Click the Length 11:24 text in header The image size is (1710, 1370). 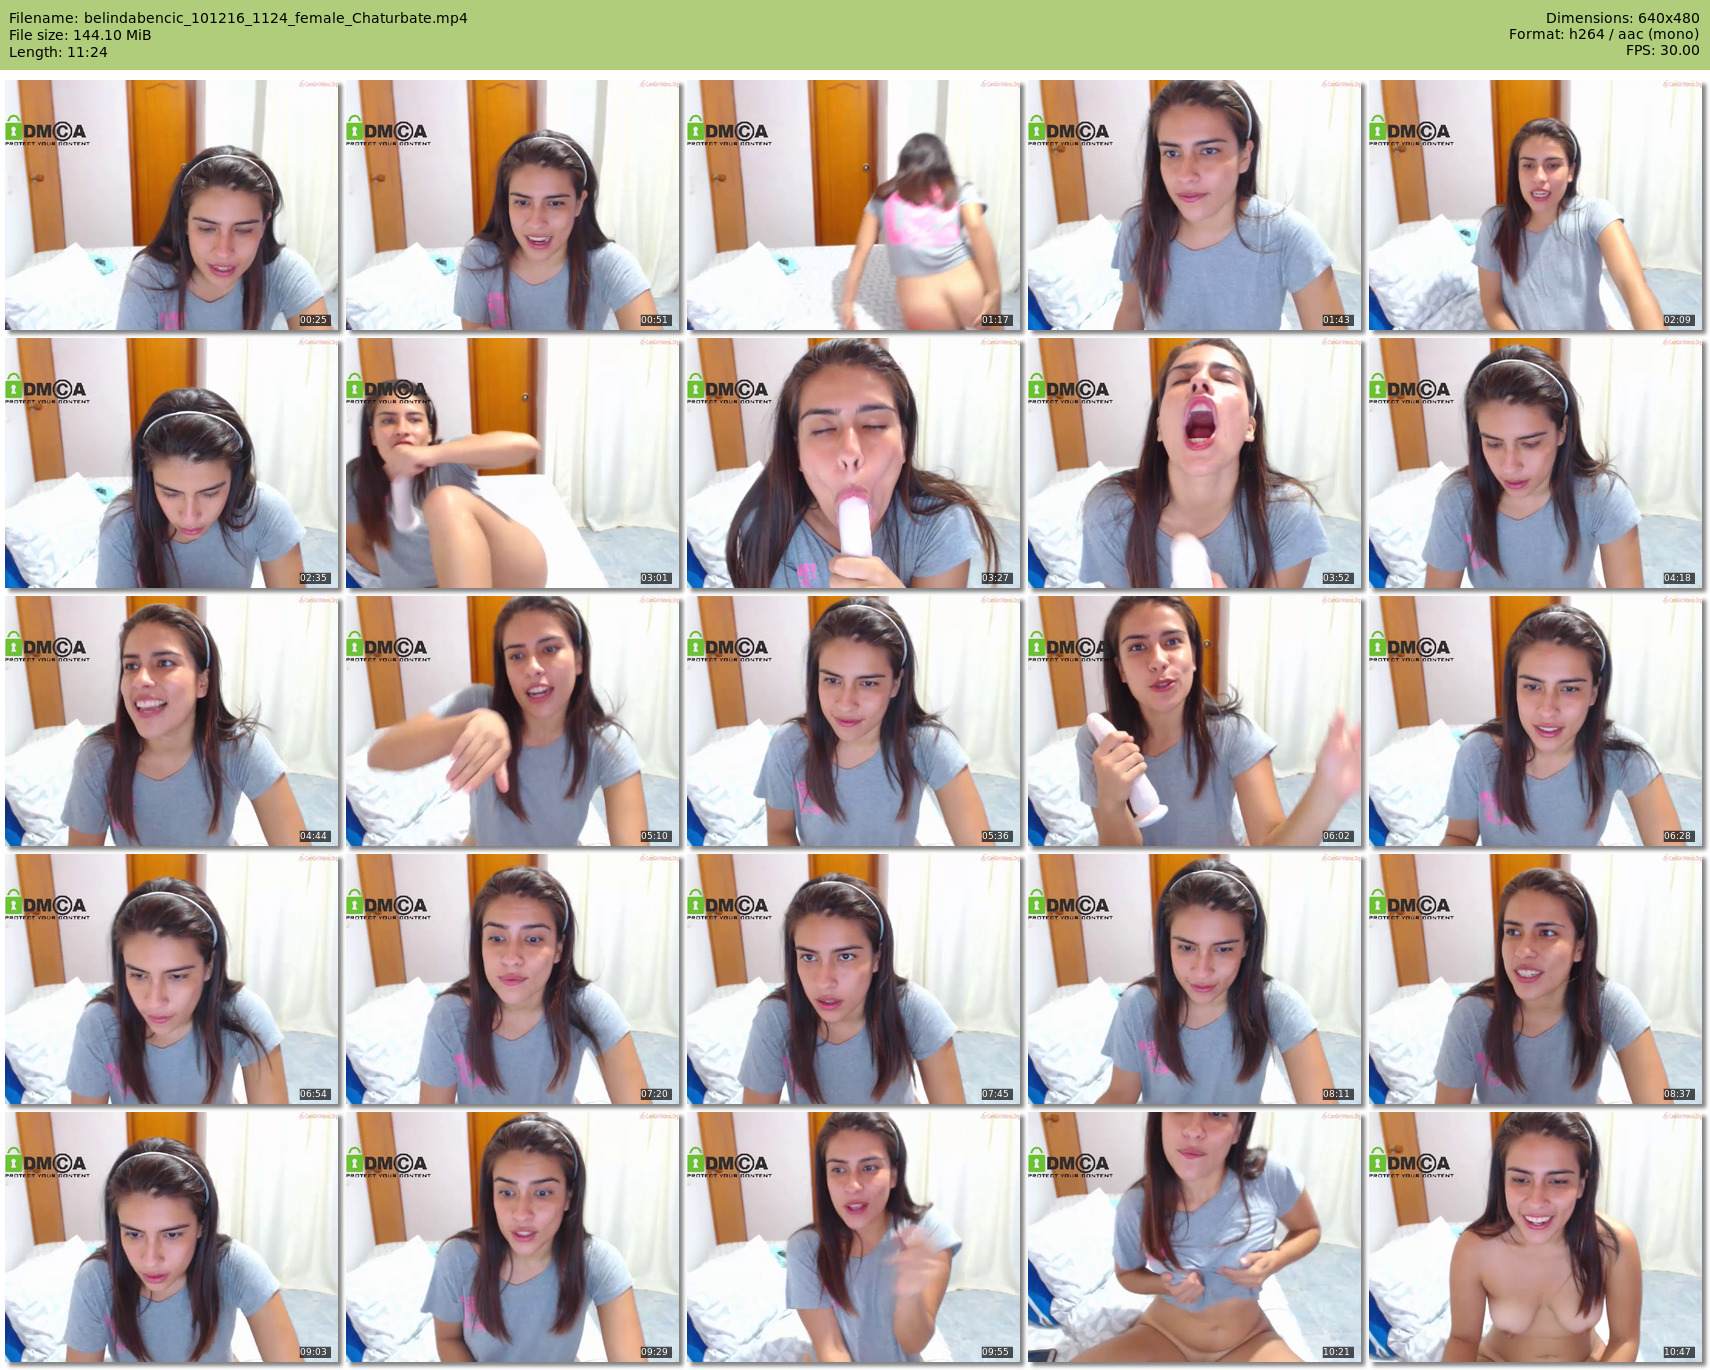coord(58,52)
